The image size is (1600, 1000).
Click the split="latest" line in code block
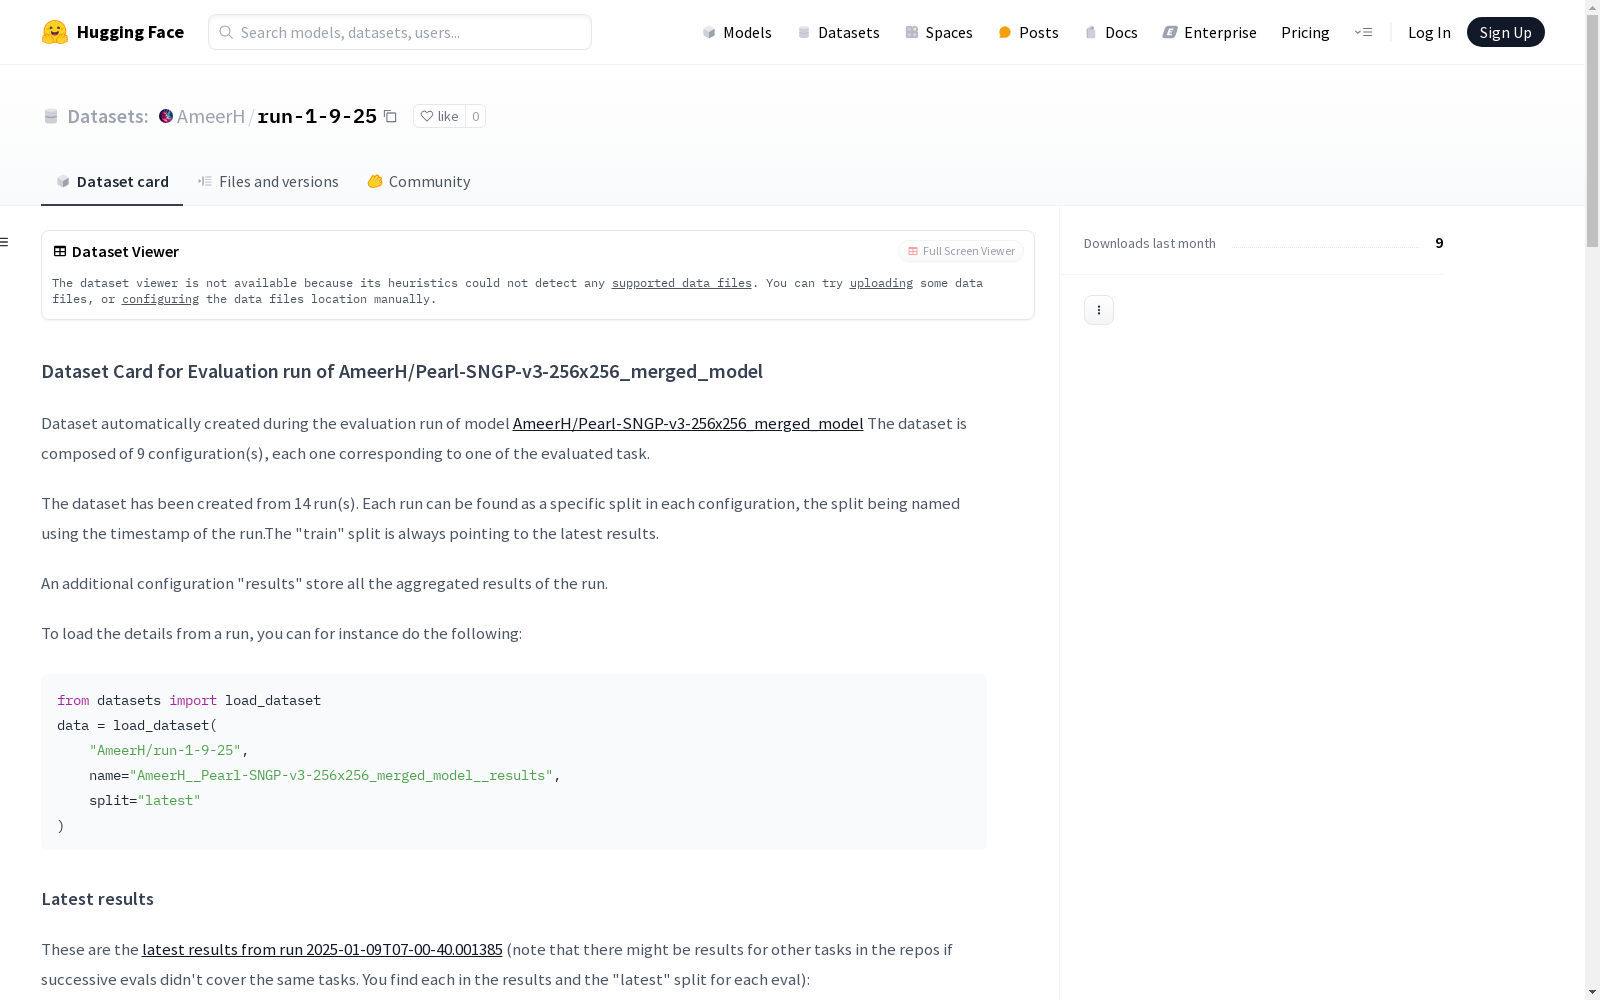tap(145, 800)
